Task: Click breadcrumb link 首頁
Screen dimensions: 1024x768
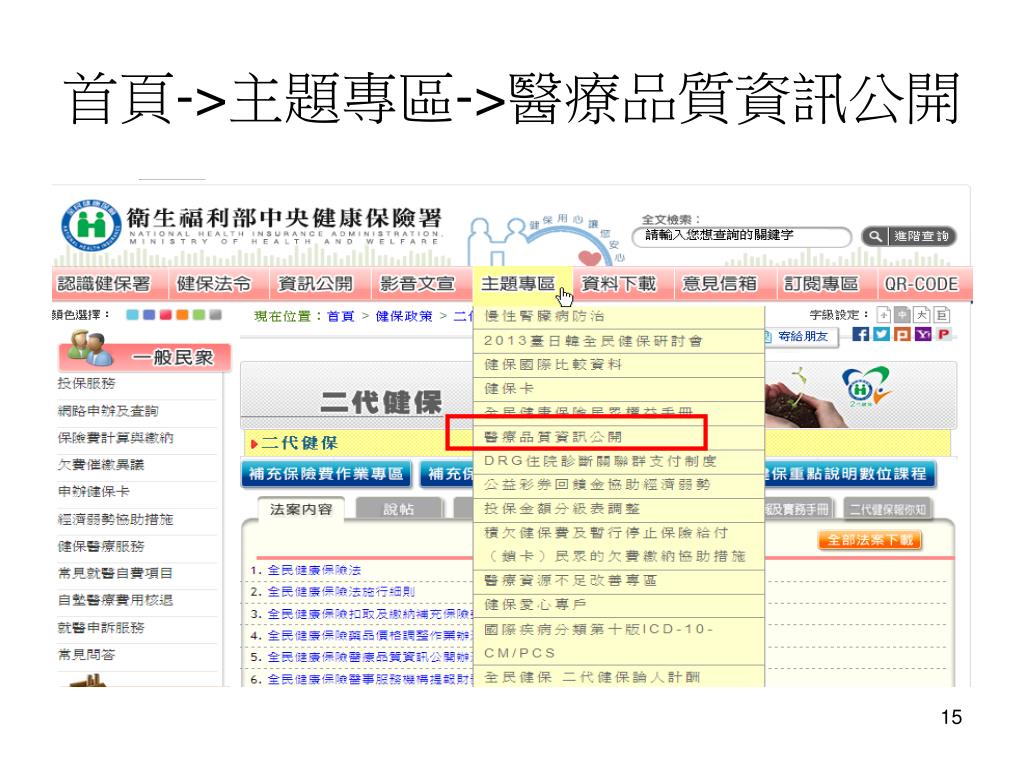Action: coord(340,316)
